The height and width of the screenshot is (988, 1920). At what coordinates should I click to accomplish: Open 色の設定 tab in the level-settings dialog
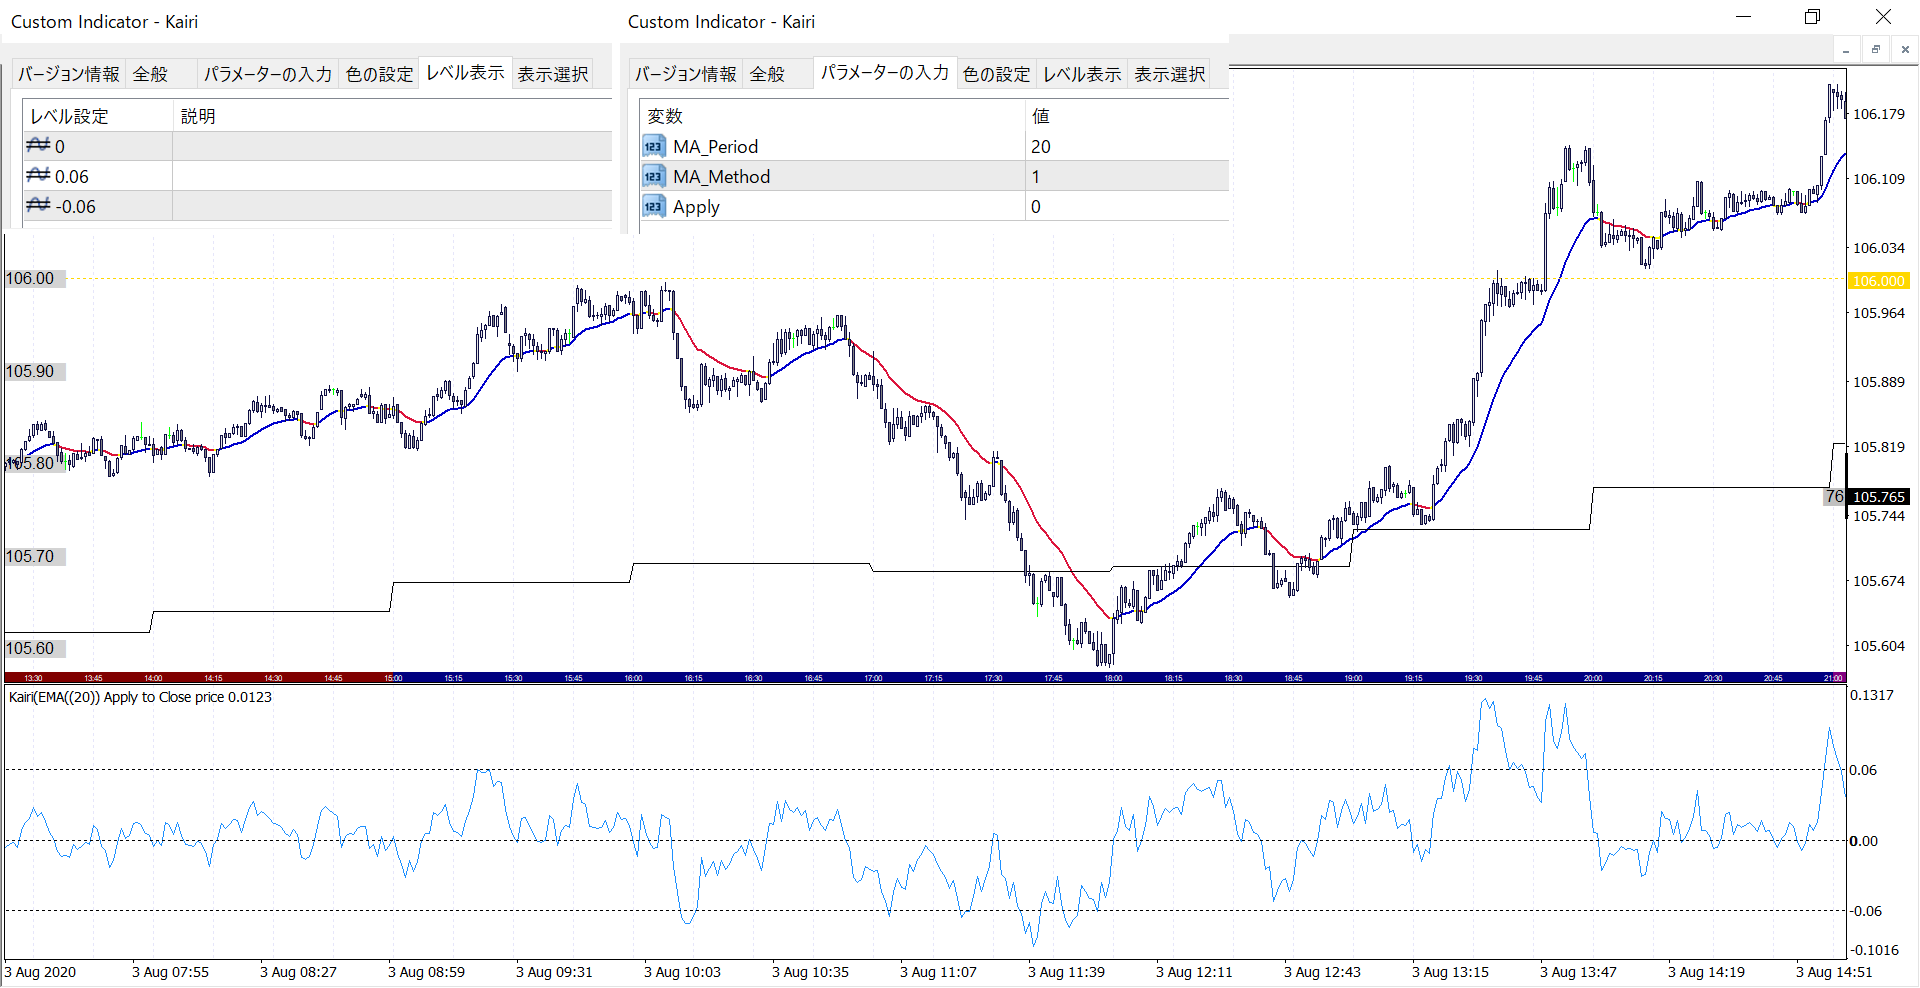click(x=379, y=74)
